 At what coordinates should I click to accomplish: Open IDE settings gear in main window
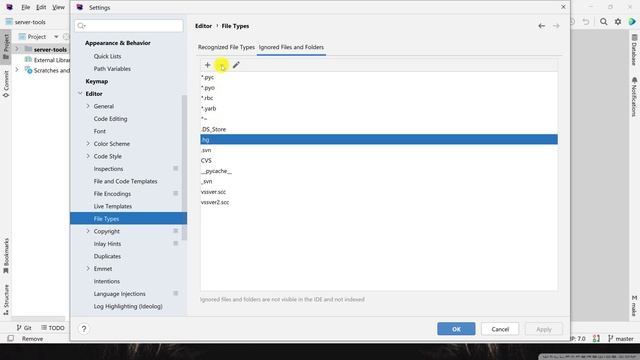coord(618,22)
